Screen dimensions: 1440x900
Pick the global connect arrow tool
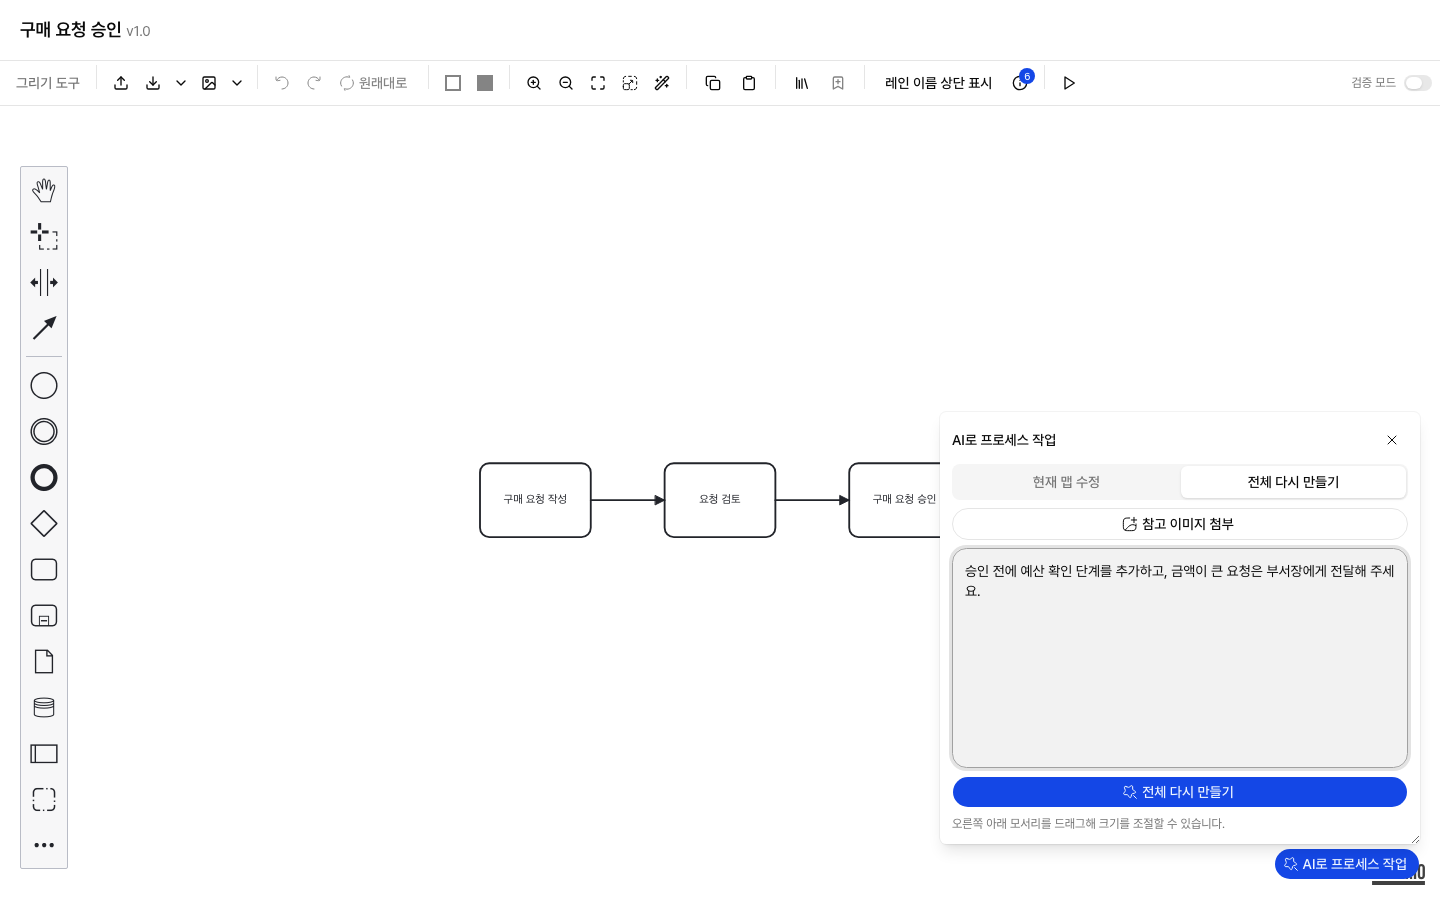click(x=44, y=328)
